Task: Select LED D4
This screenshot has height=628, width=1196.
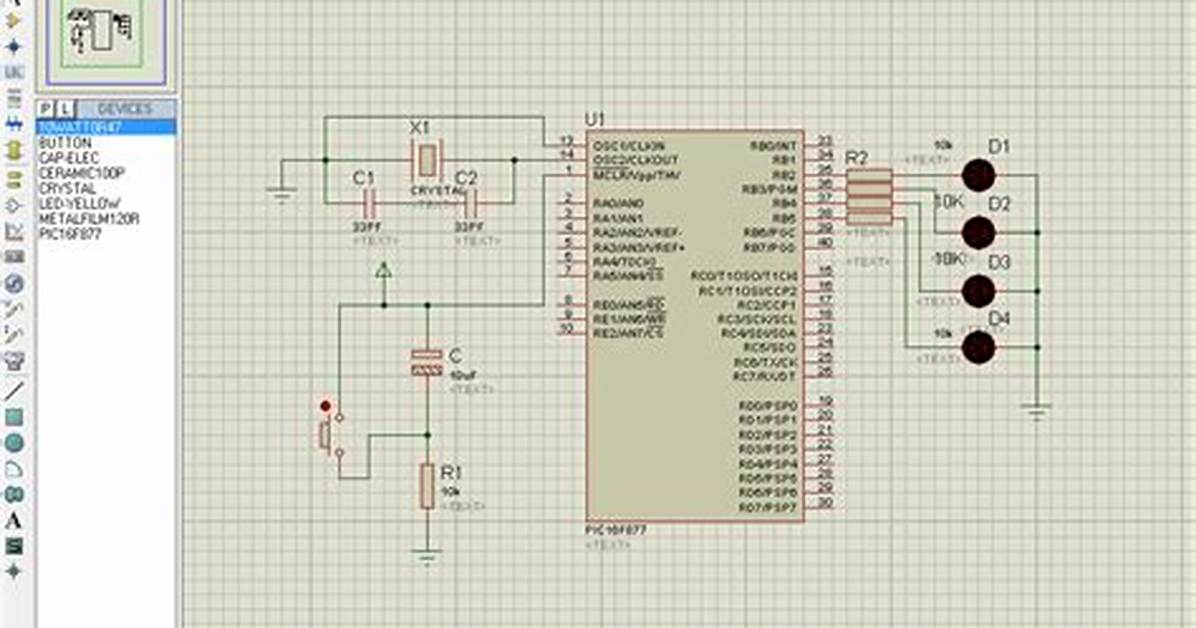Action: [x=978, y=348]
